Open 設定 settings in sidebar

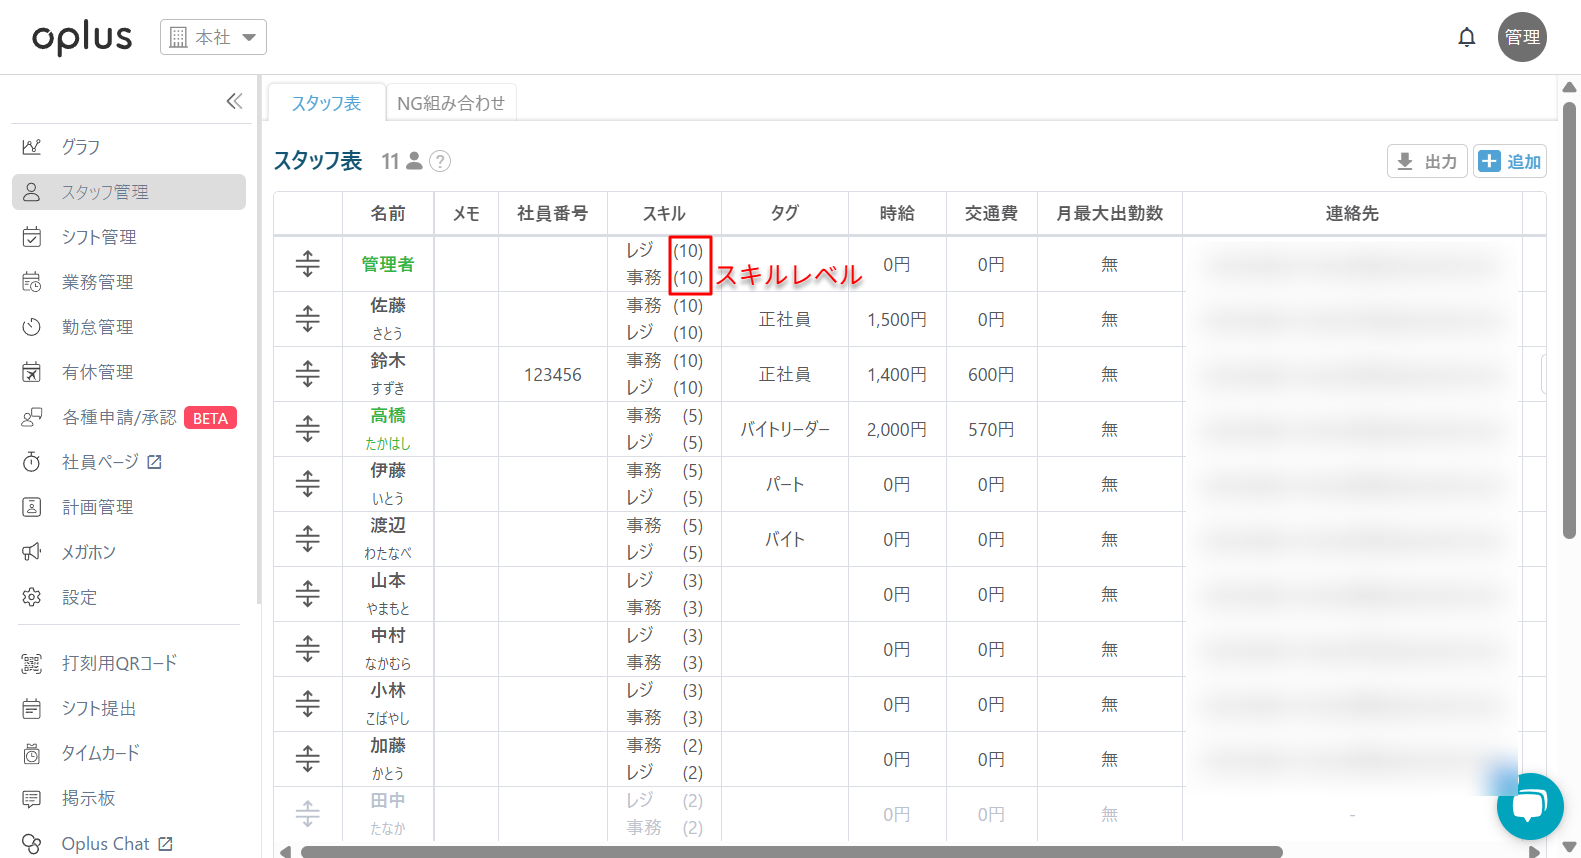(x=79, y=597)
